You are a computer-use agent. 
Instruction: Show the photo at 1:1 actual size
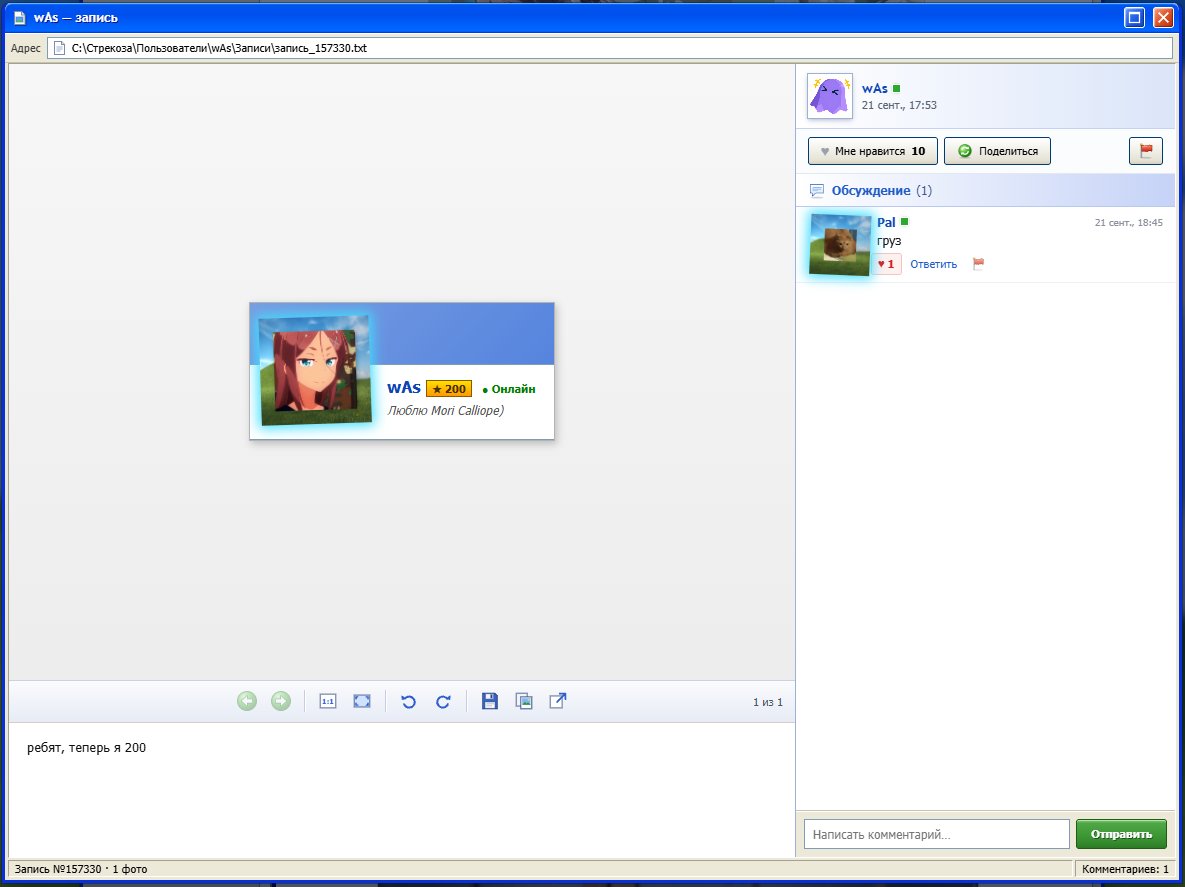327,701
